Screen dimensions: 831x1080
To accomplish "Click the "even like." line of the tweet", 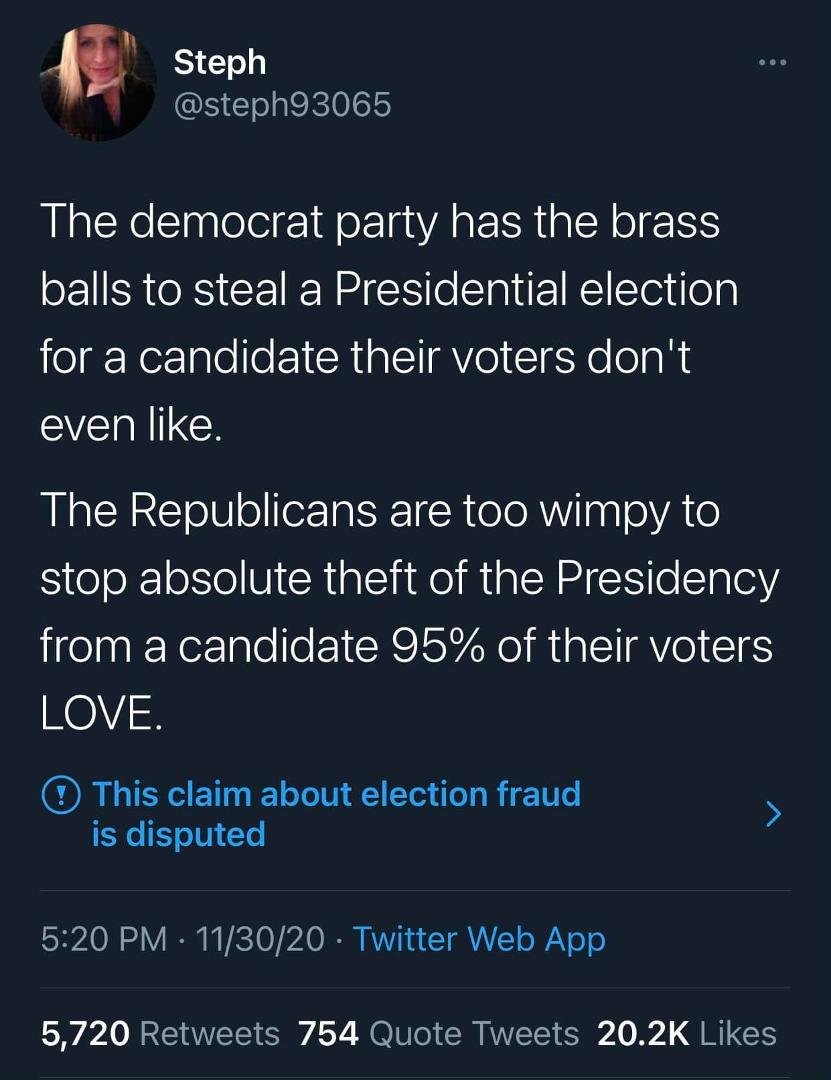I will click(132, 426).
